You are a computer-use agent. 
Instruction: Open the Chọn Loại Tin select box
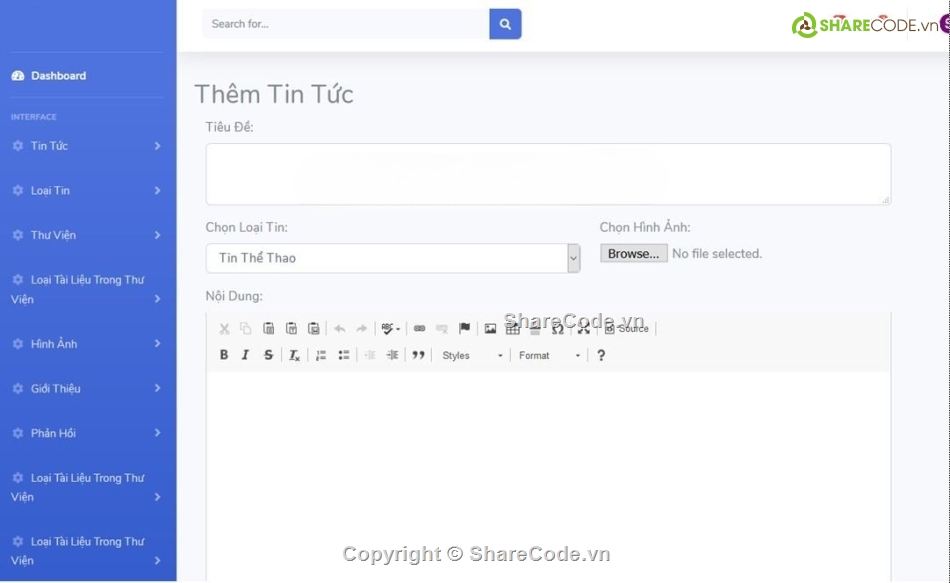(393, 259)
